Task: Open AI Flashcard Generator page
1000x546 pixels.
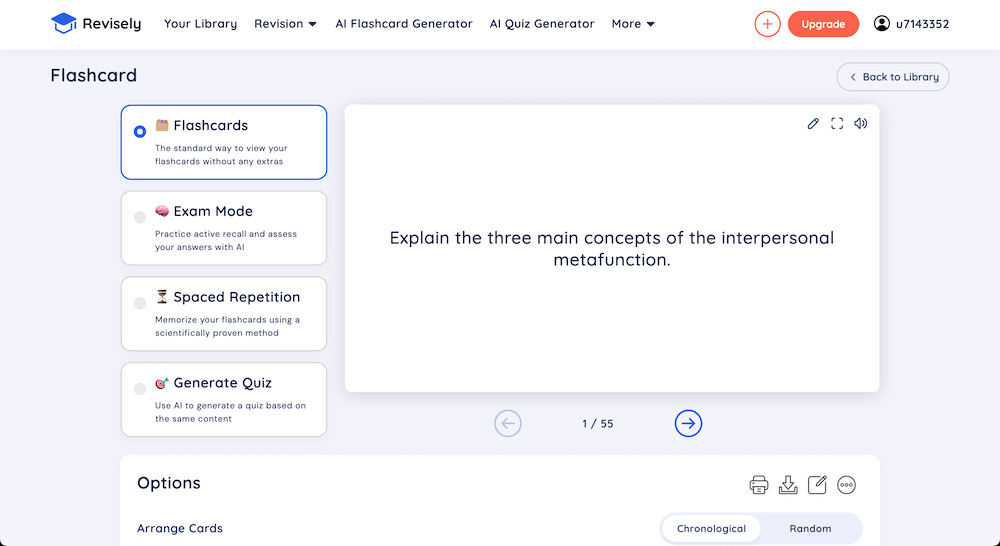Action: [x=404, y=24]
